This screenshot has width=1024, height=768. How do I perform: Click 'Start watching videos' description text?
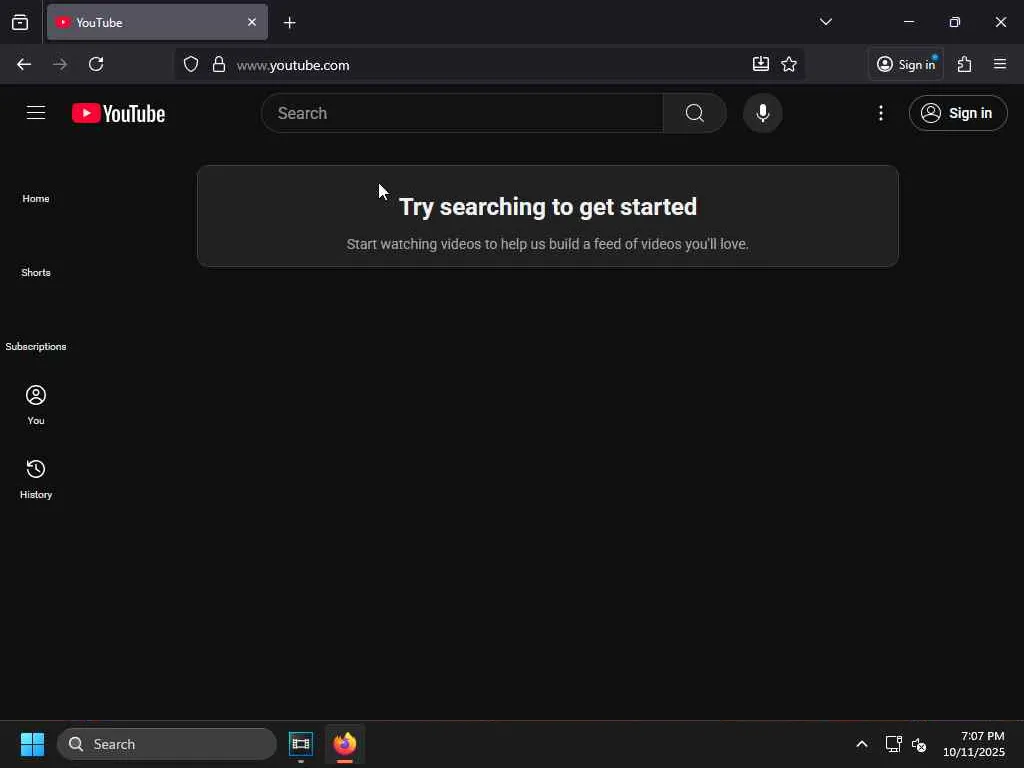click(x=548, y=244)
